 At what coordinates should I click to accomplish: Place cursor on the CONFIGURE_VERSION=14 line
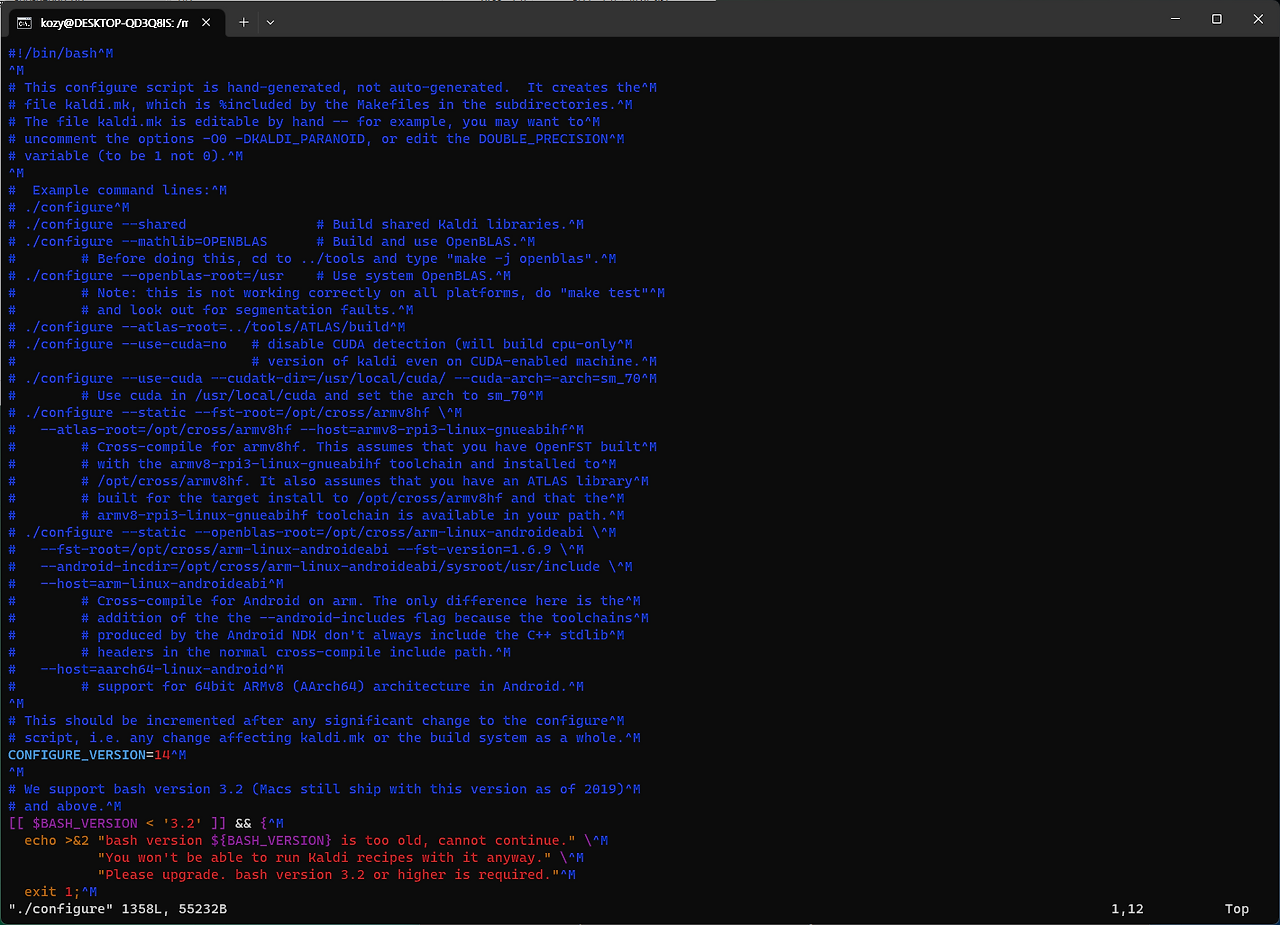click(x=90, y=754)
